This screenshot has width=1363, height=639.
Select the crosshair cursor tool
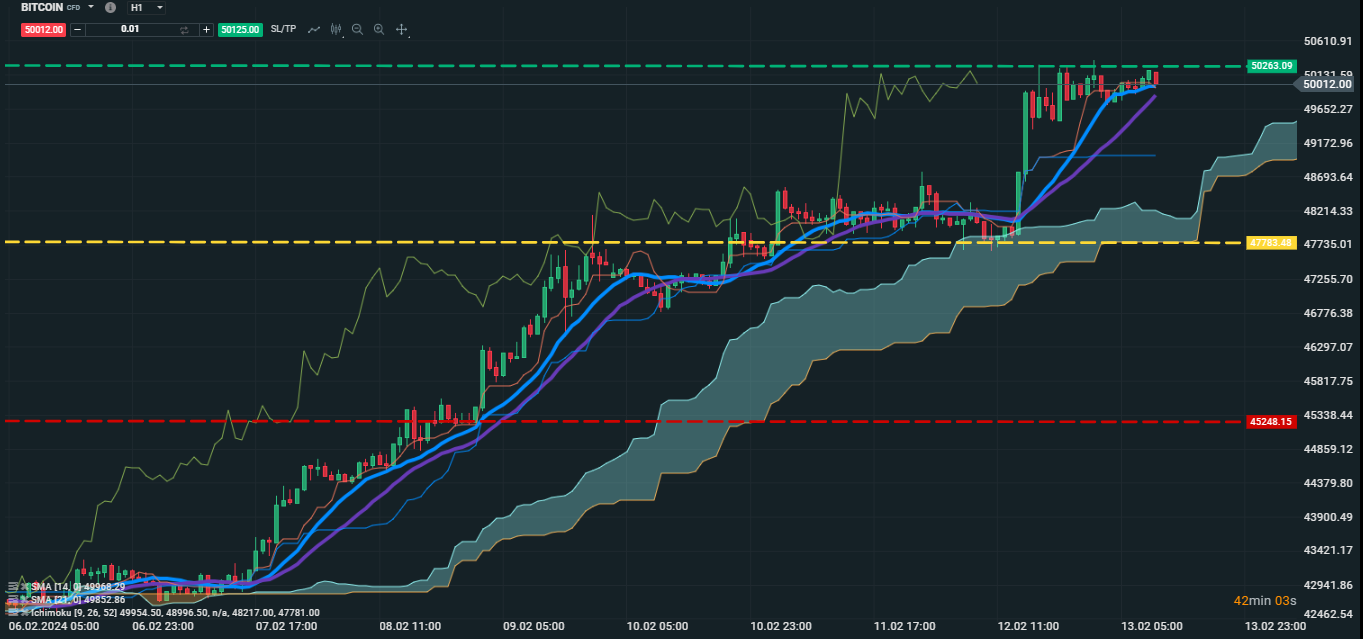401,30
